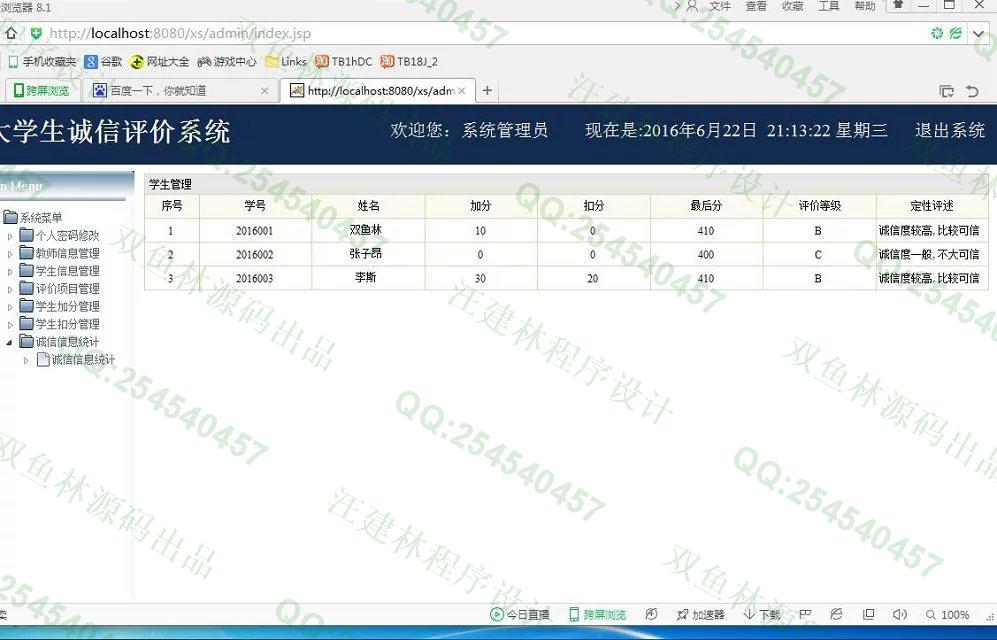Click the 跨屏浏览 status bar button
This screenshot has height=640, width=997.
[598, 615]
